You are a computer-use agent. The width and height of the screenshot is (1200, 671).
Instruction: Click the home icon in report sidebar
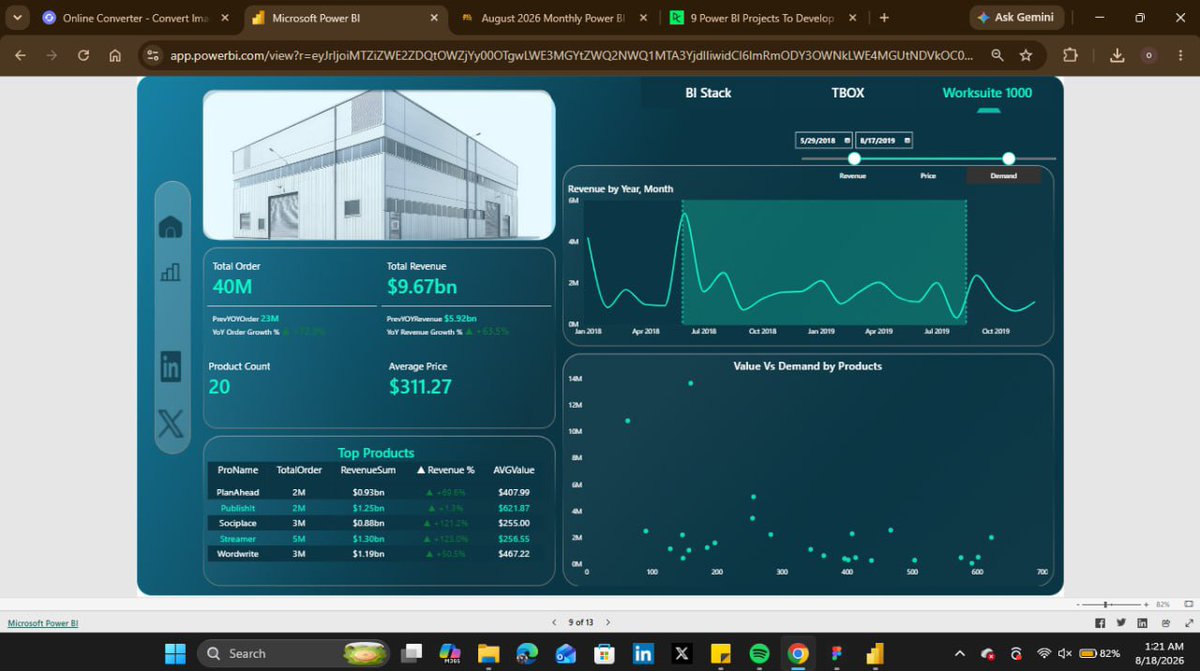coord(170,227)
